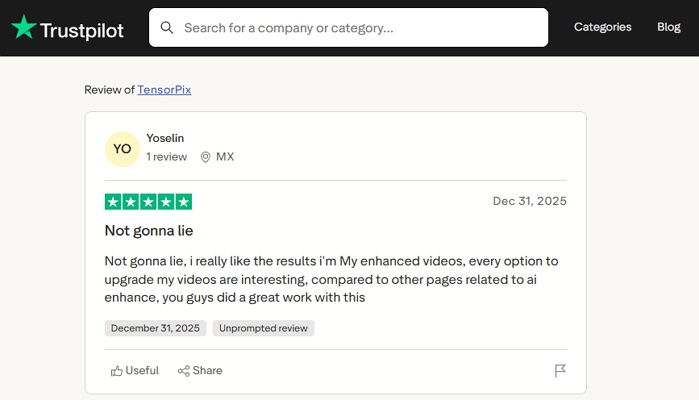Click the Share button label
This screenshot has width=699, height=400.
(x=208, y=371)
